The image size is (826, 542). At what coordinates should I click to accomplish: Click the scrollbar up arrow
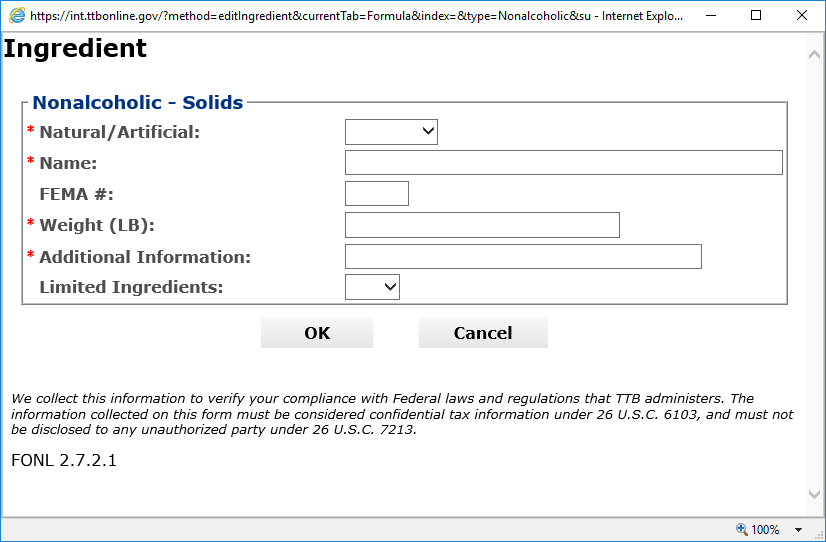[x=814, y=53]
